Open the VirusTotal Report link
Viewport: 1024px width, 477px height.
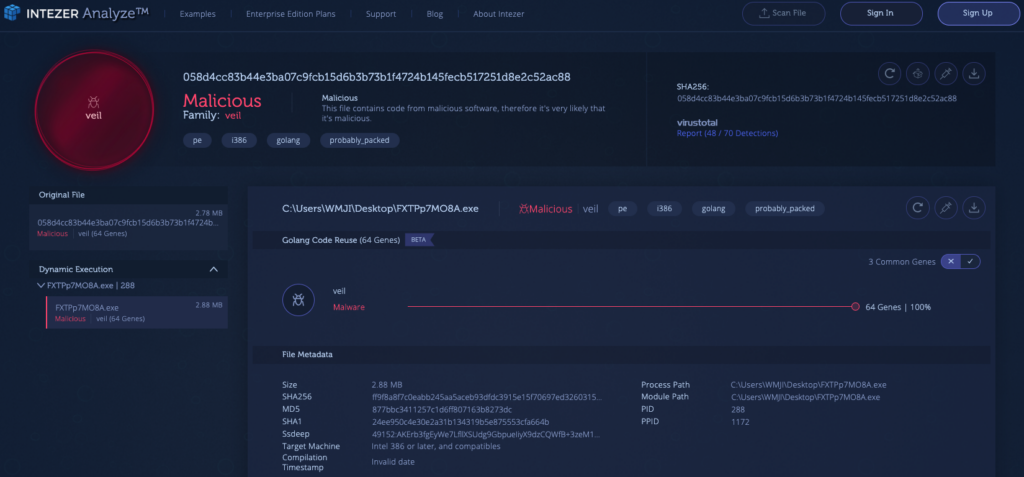coord(727,133)
